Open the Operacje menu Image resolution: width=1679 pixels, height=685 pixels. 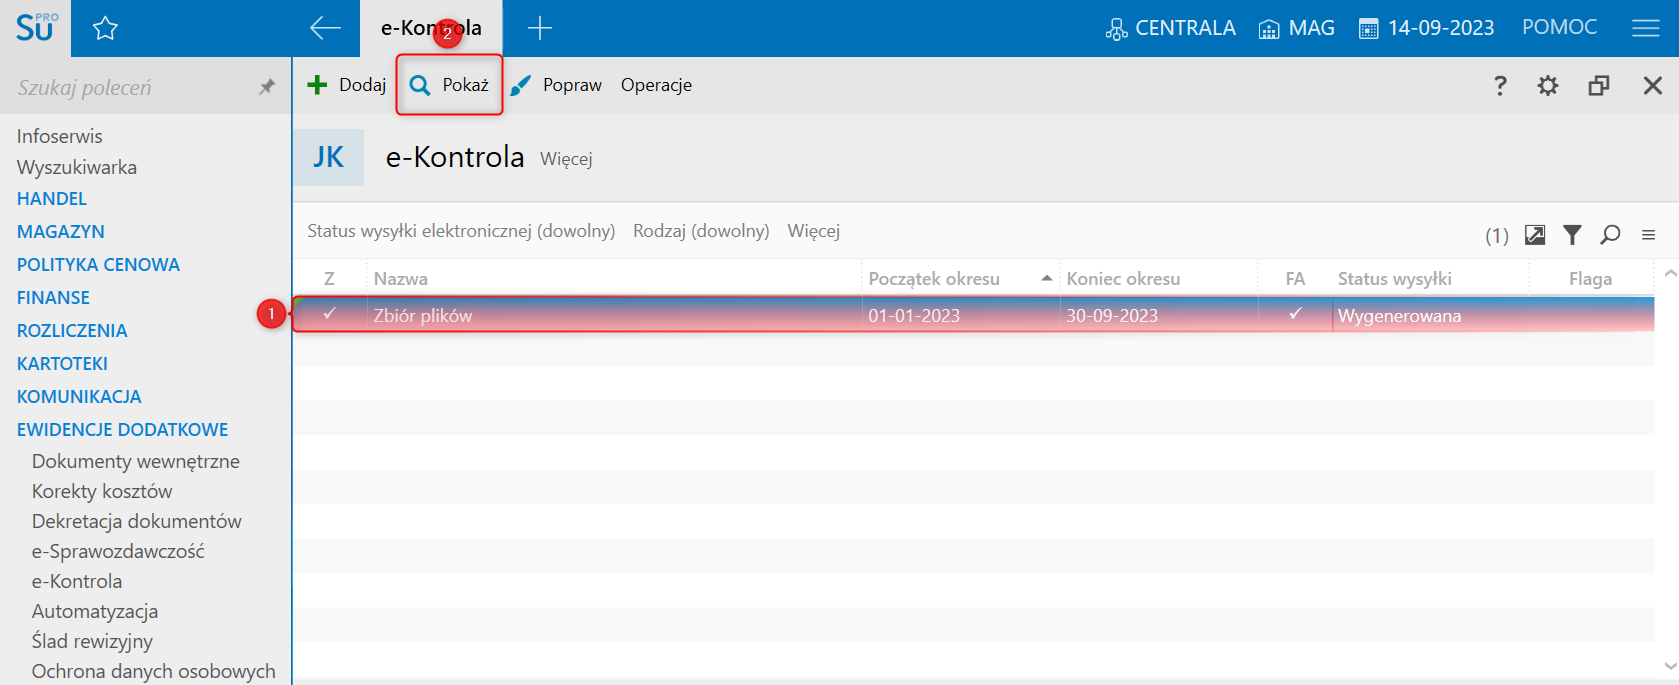point(656,85)
